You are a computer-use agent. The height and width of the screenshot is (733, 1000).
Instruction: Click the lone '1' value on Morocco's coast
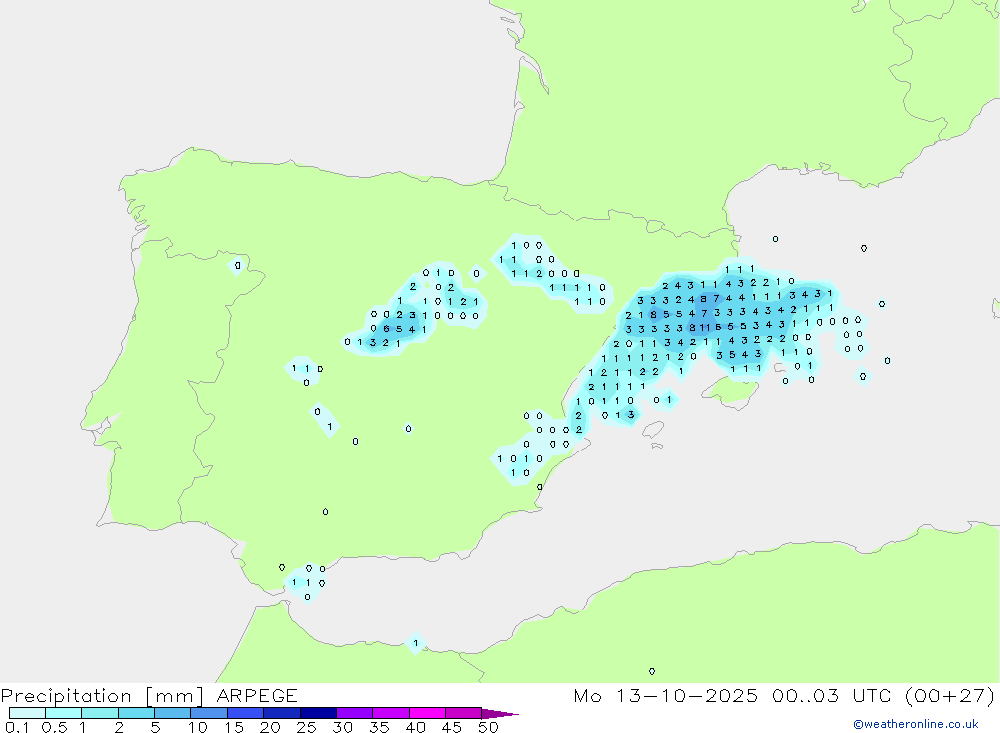tap(416, 643)
